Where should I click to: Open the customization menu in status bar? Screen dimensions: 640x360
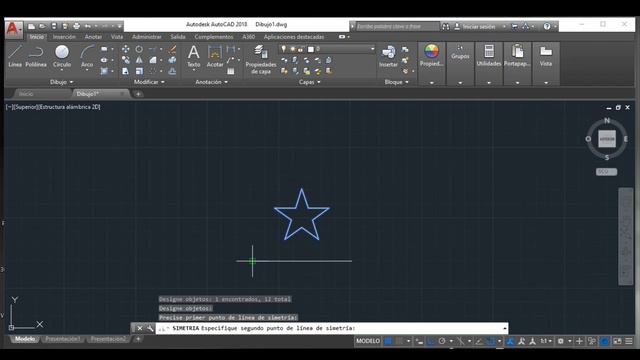click(x=629, y=341)
